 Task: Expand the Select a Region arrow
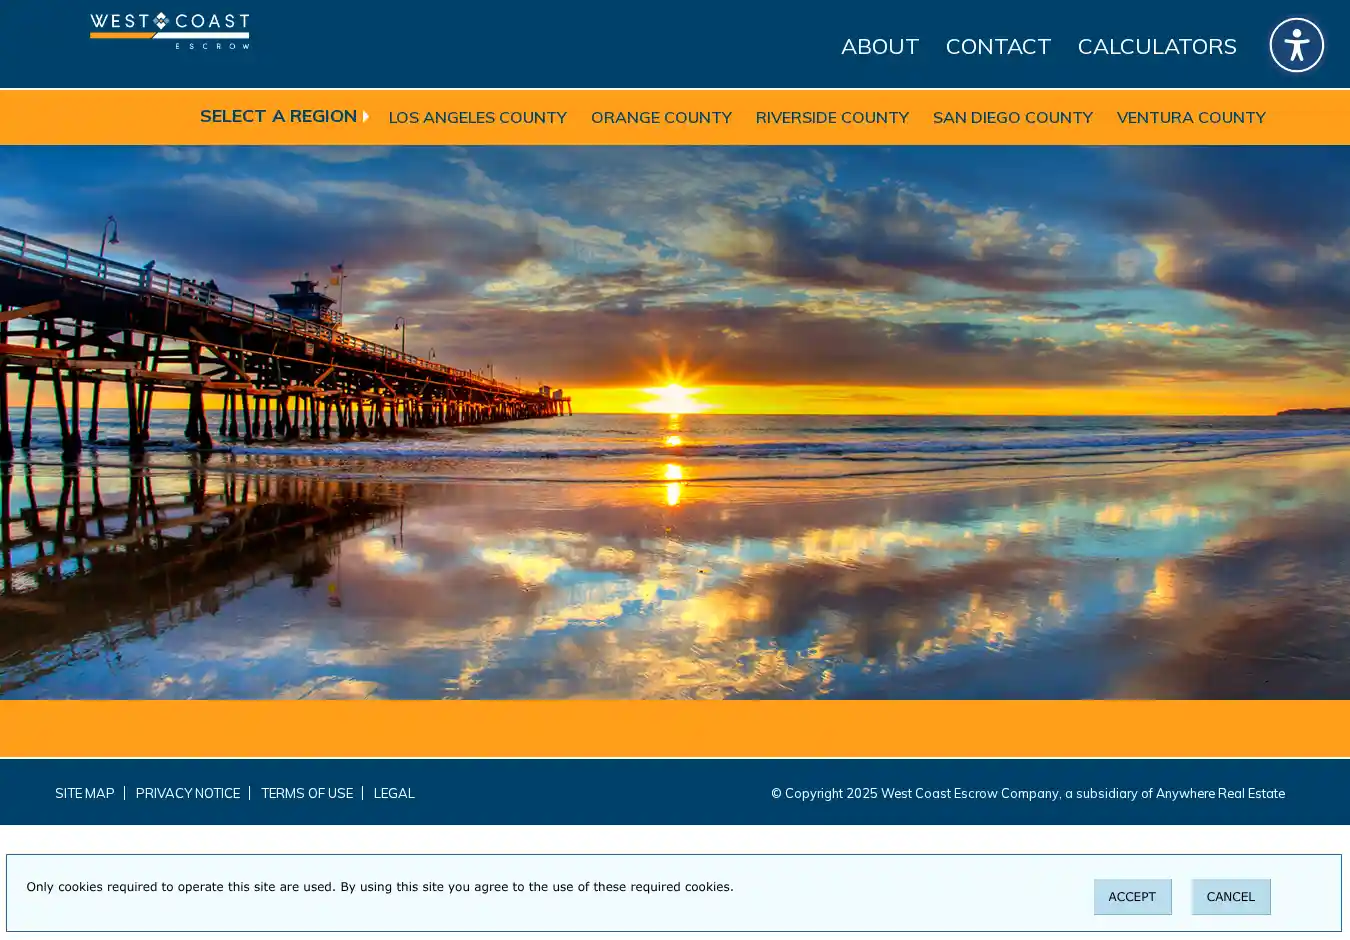point(365,116)
